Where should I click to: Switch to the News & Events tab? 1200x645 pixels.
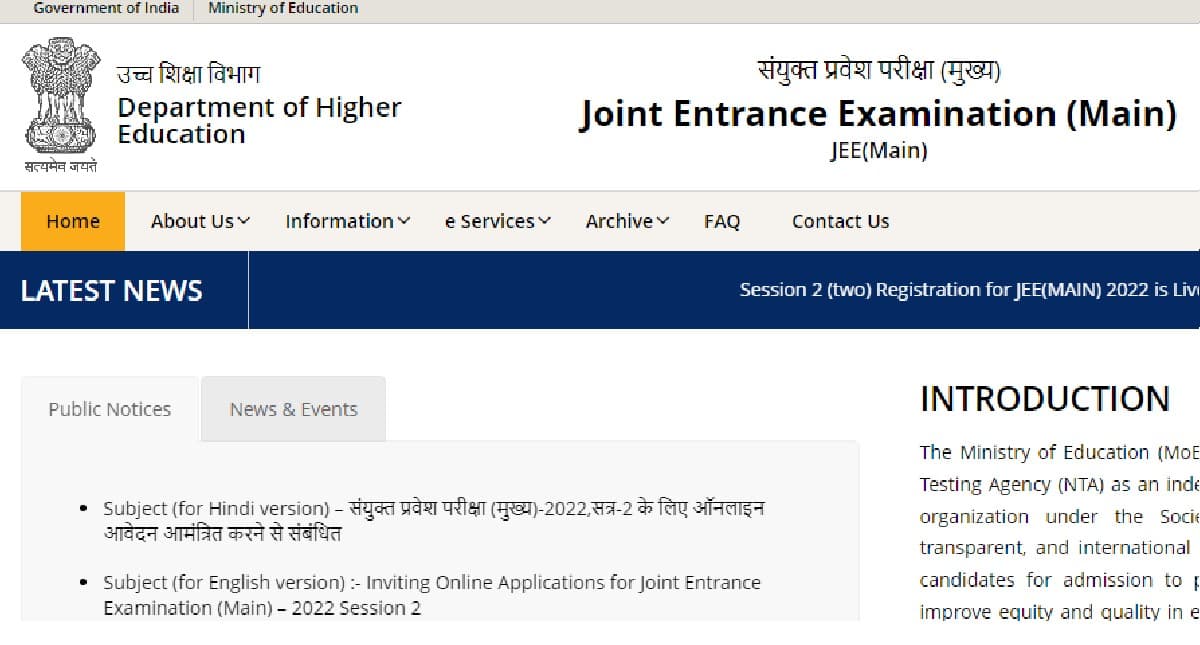293,409
